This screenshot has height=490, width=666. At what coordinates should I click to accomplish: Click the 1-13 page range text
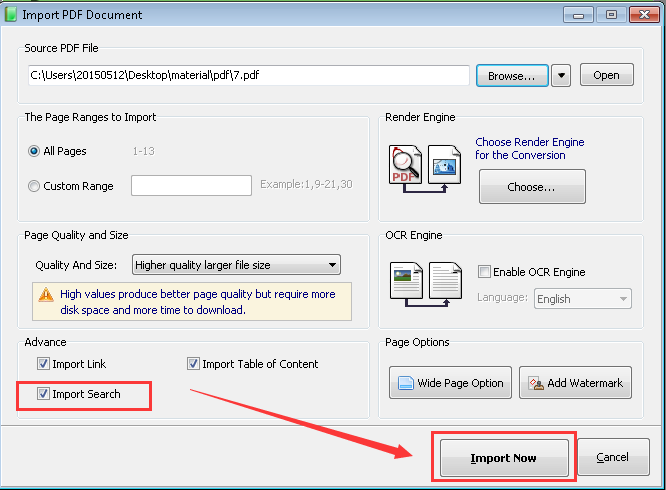tap(144, 151)
